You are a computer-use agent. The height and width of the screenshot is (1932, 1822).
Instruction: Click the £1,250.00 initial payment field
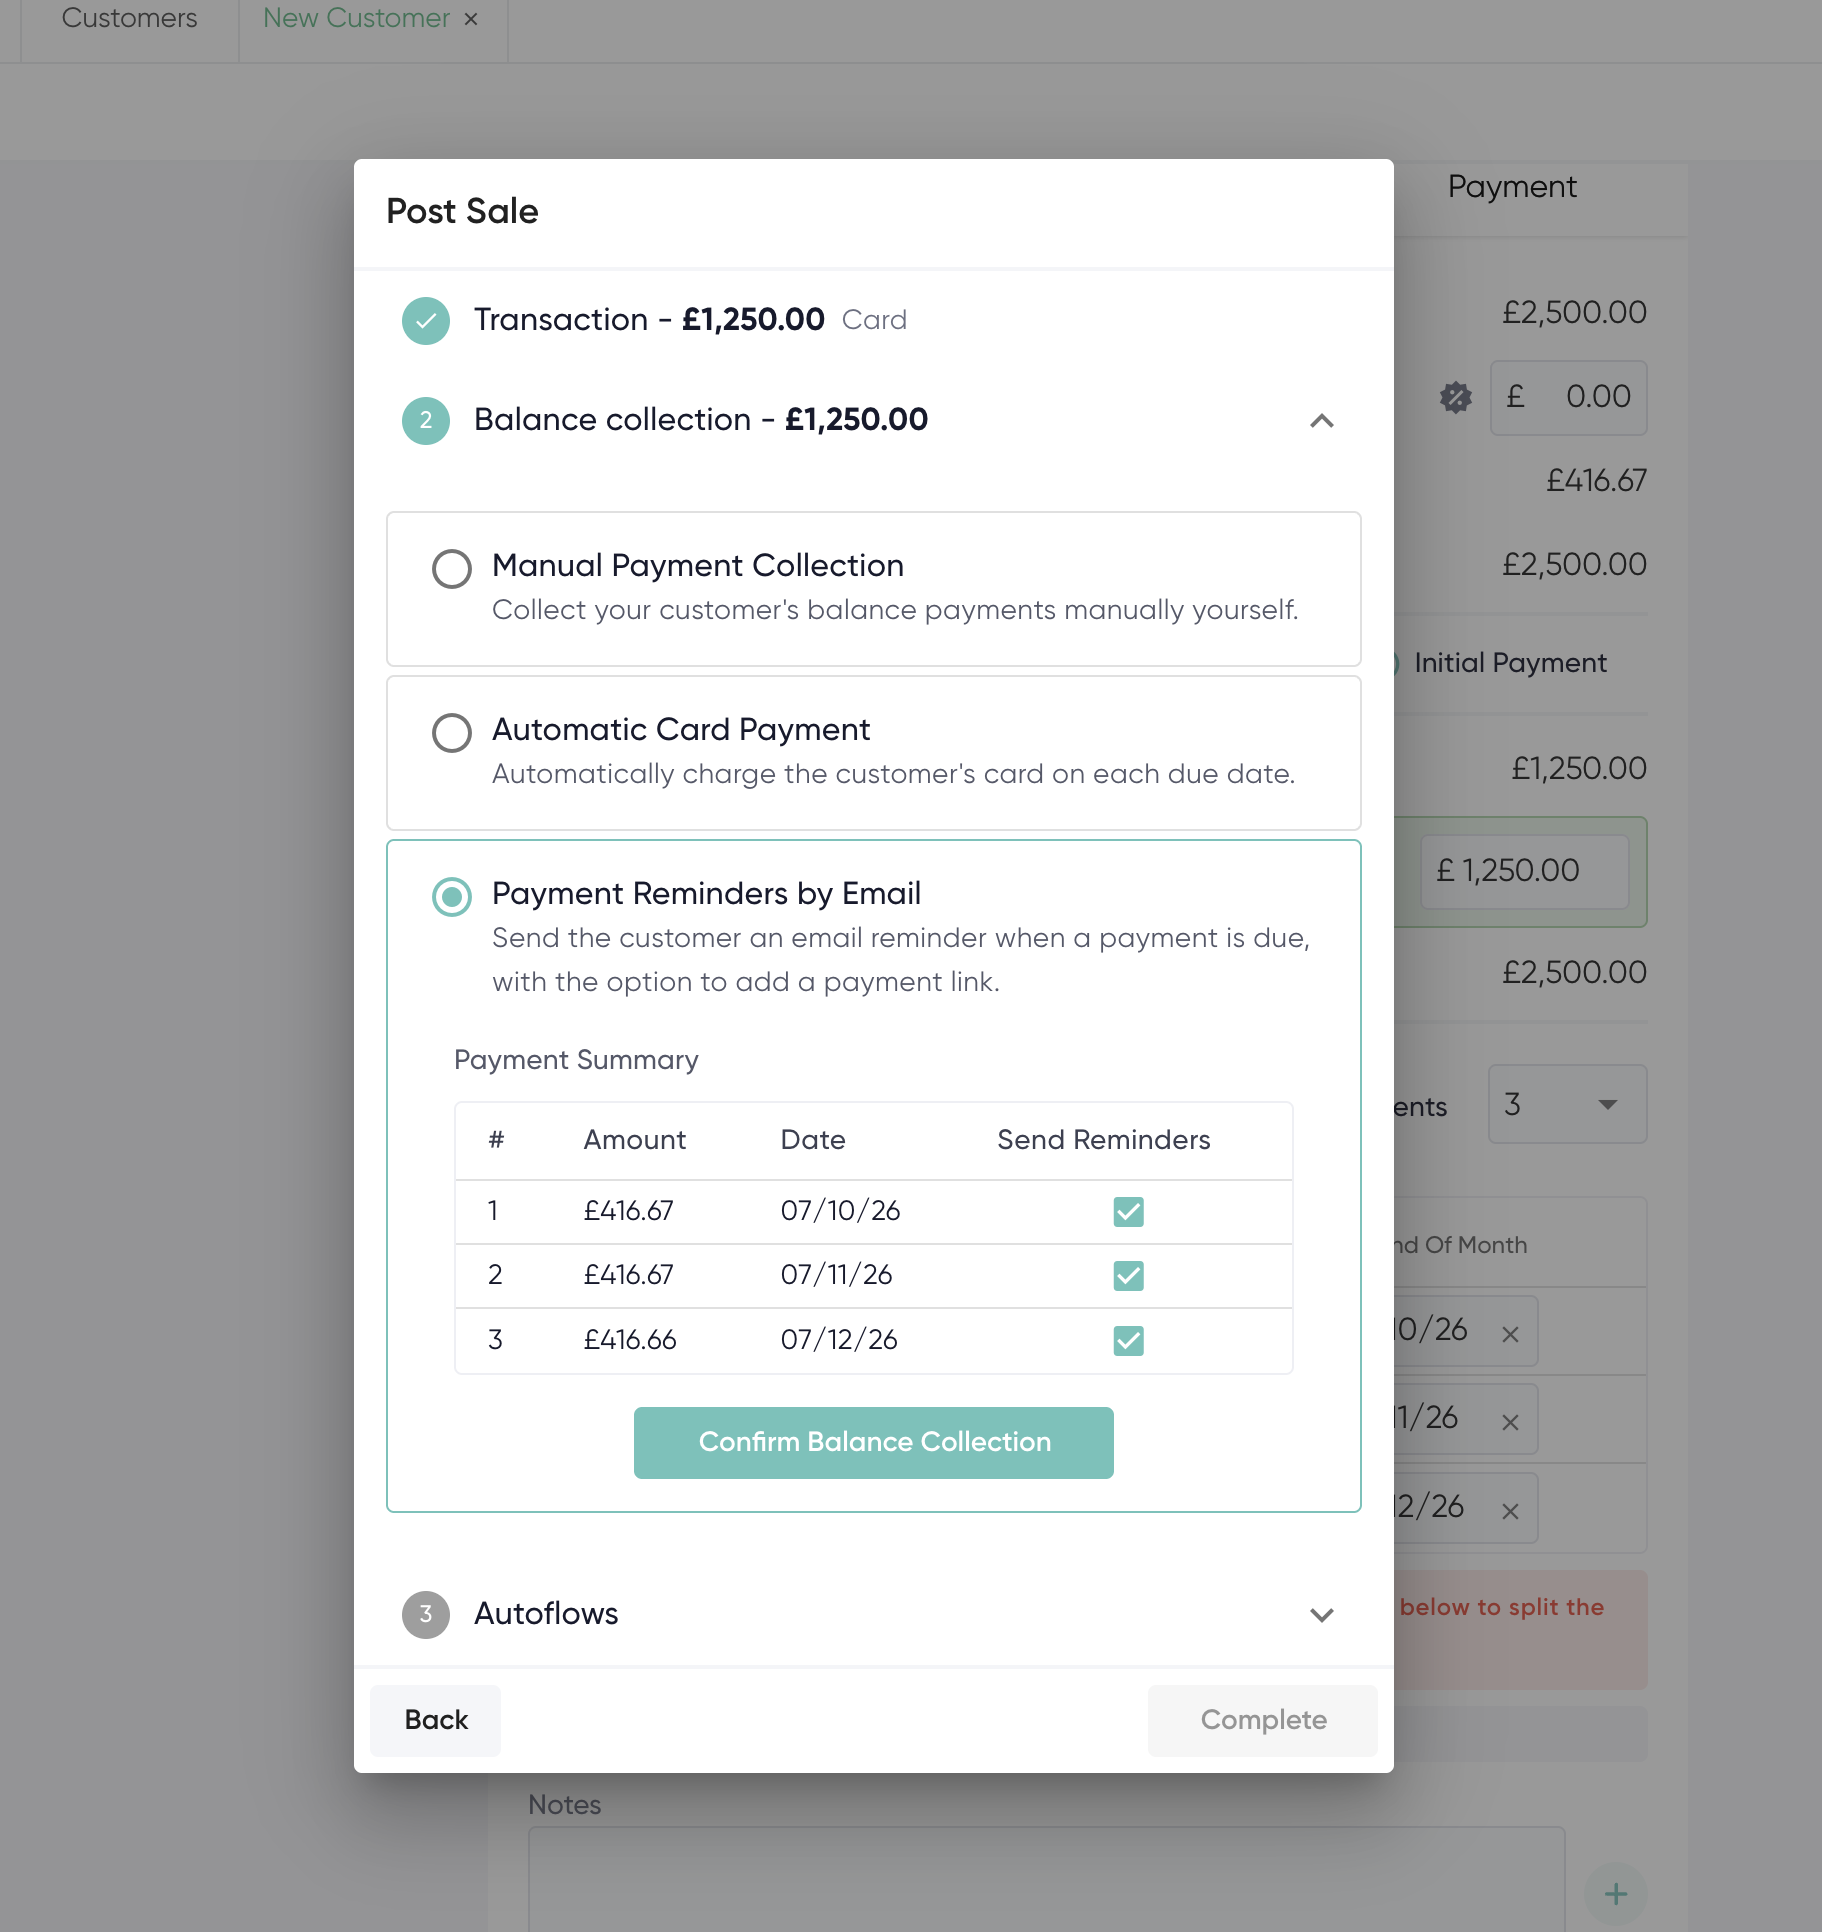1525,871
